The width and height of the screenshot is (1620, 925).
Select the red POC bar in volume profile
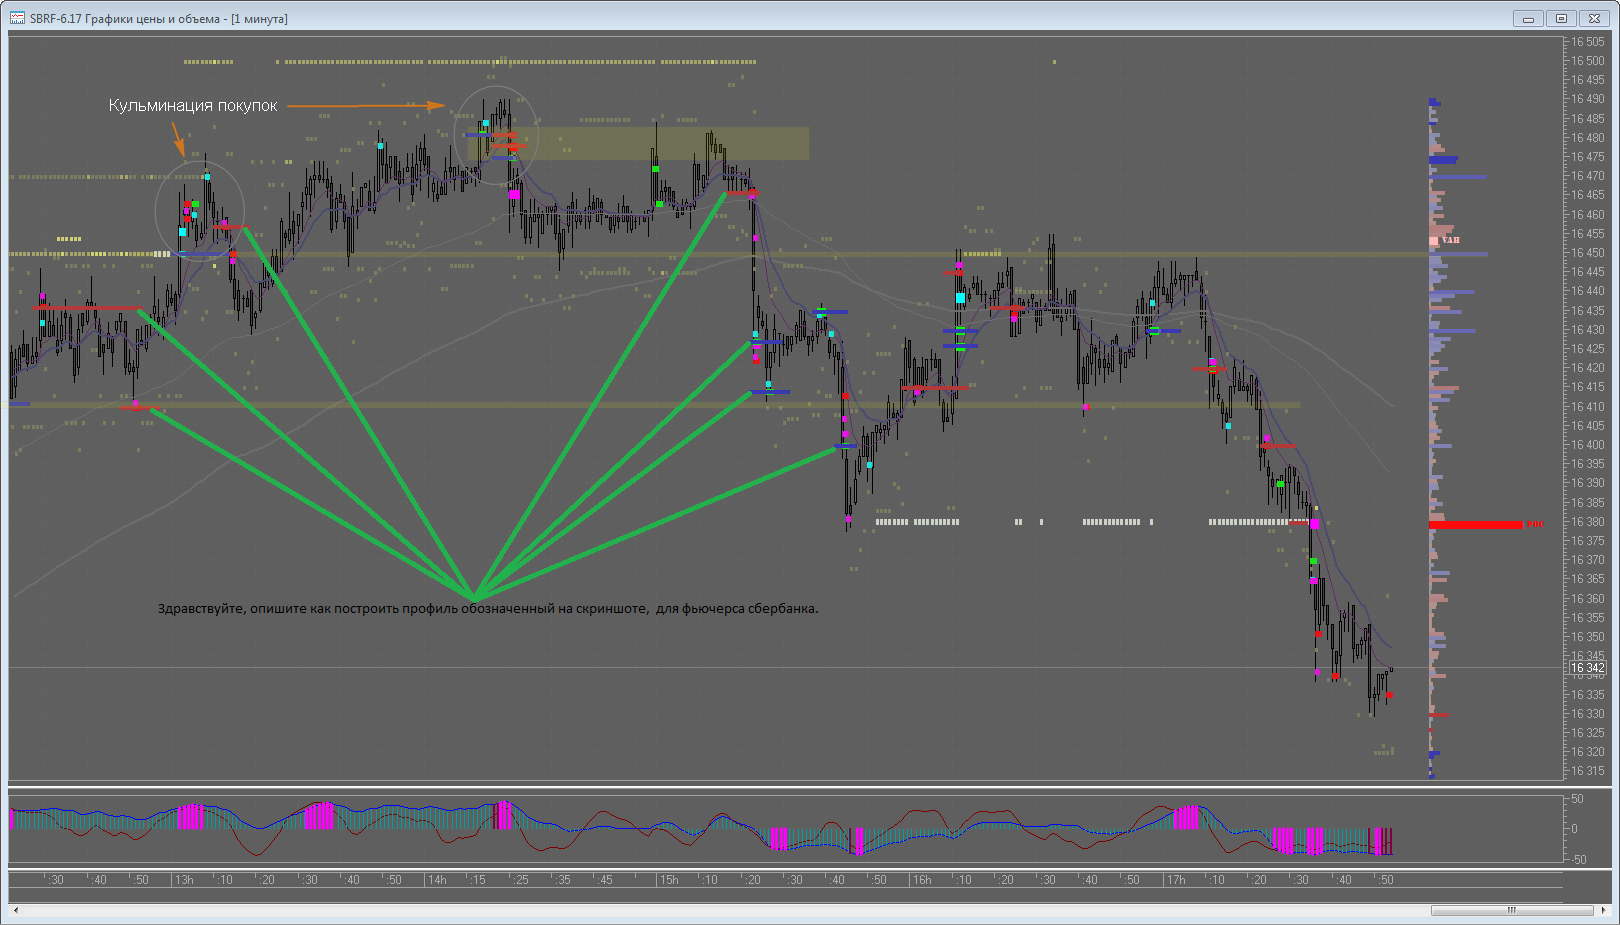[x=1475, y=524]
